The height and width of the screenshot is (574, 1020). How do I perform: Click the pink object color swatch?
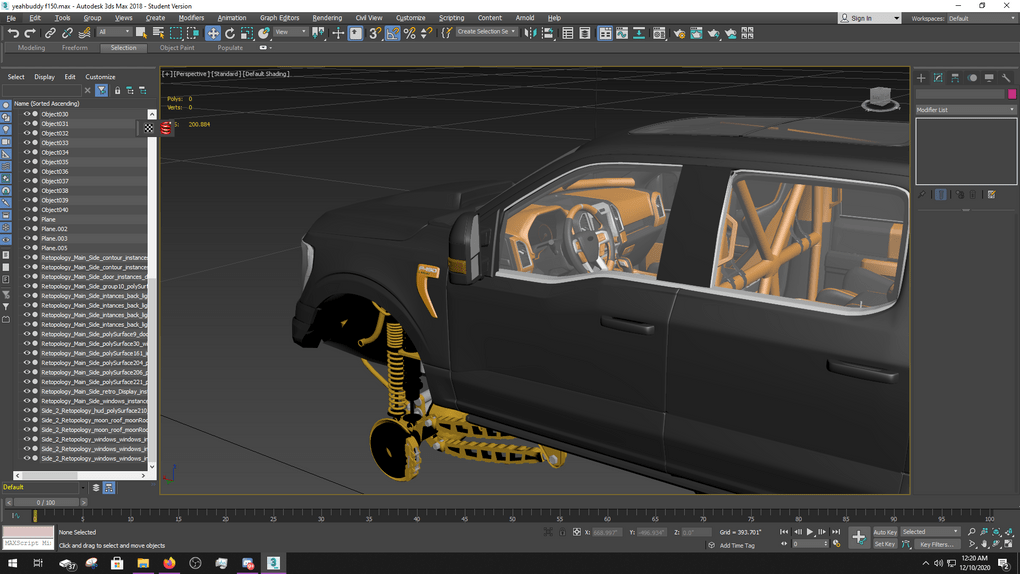1012,94
